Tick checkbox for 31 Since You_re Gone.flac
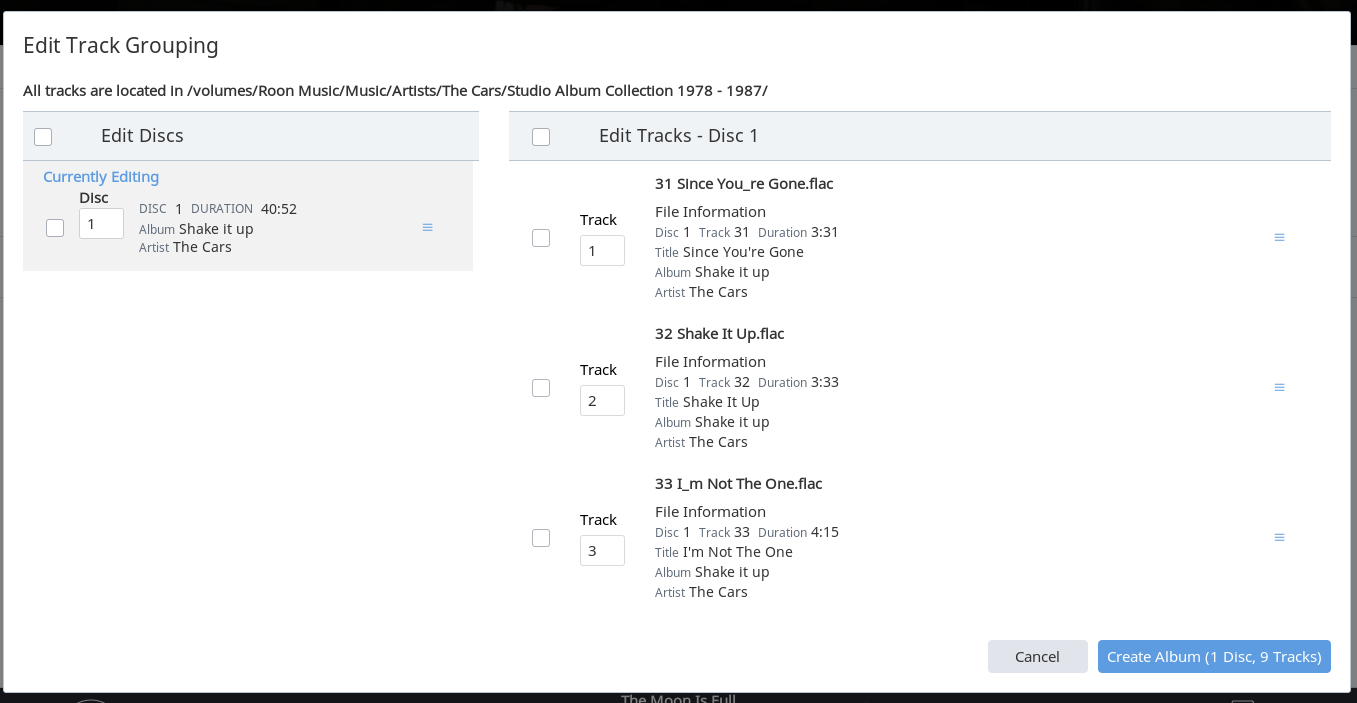1357x703 pixels. 541,238
